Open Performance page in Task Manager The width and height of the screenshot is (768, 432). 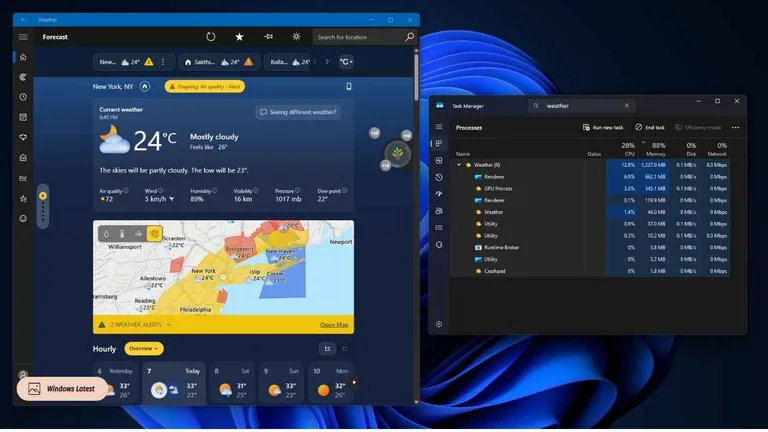(x=439, y=161)
